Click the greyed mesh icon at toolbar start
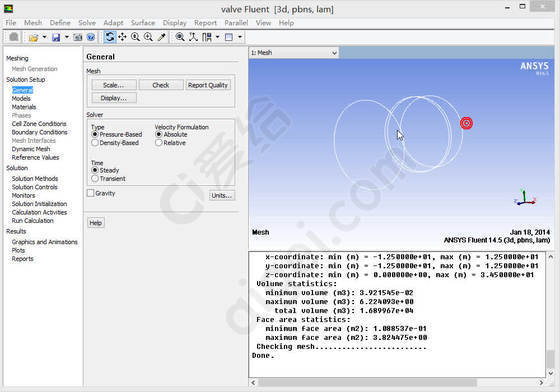The width and height of the screenshot is (560, 392). click(x=14, y=37)
